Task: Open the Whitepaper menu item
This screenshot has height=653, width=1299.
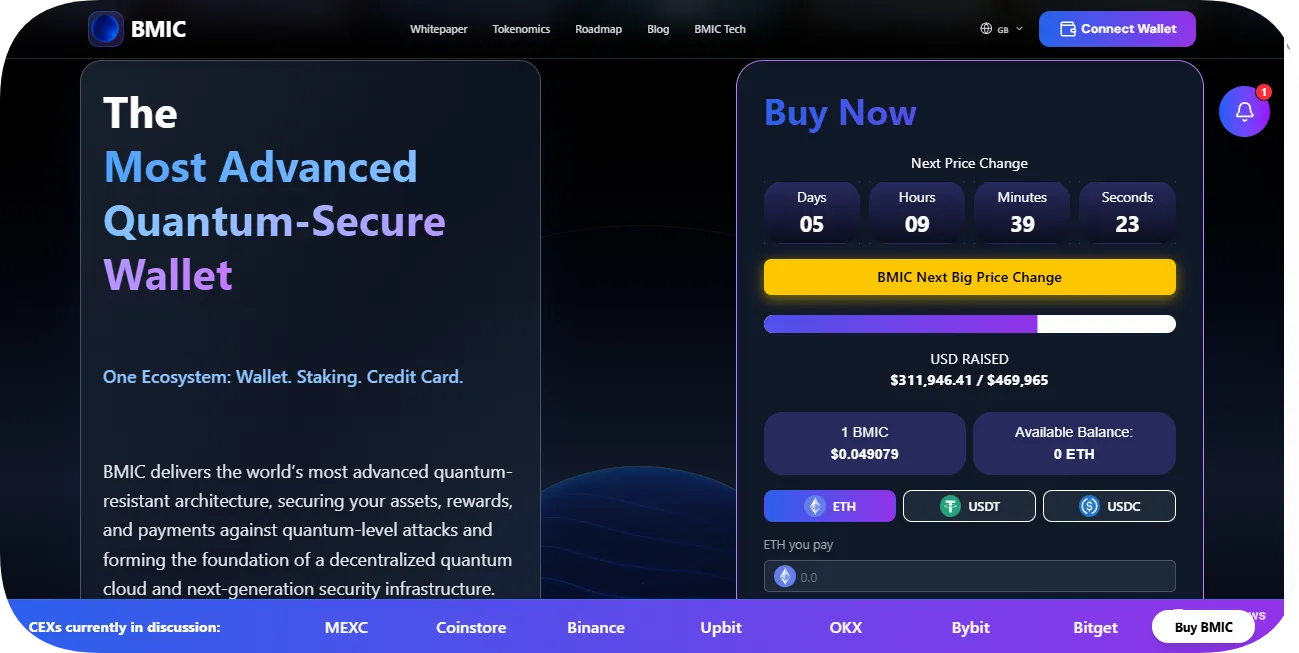Action: 439,29
